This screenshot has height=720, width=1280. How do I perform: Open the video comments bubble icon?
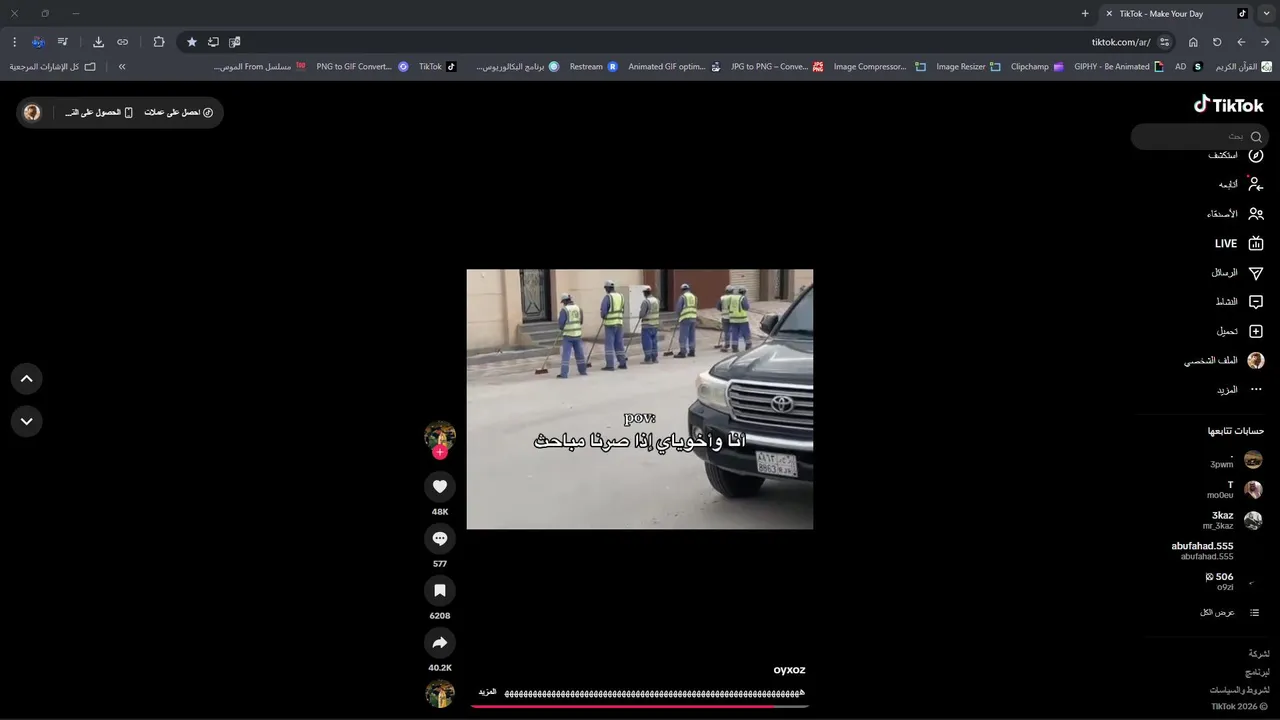tap(440, 538)
